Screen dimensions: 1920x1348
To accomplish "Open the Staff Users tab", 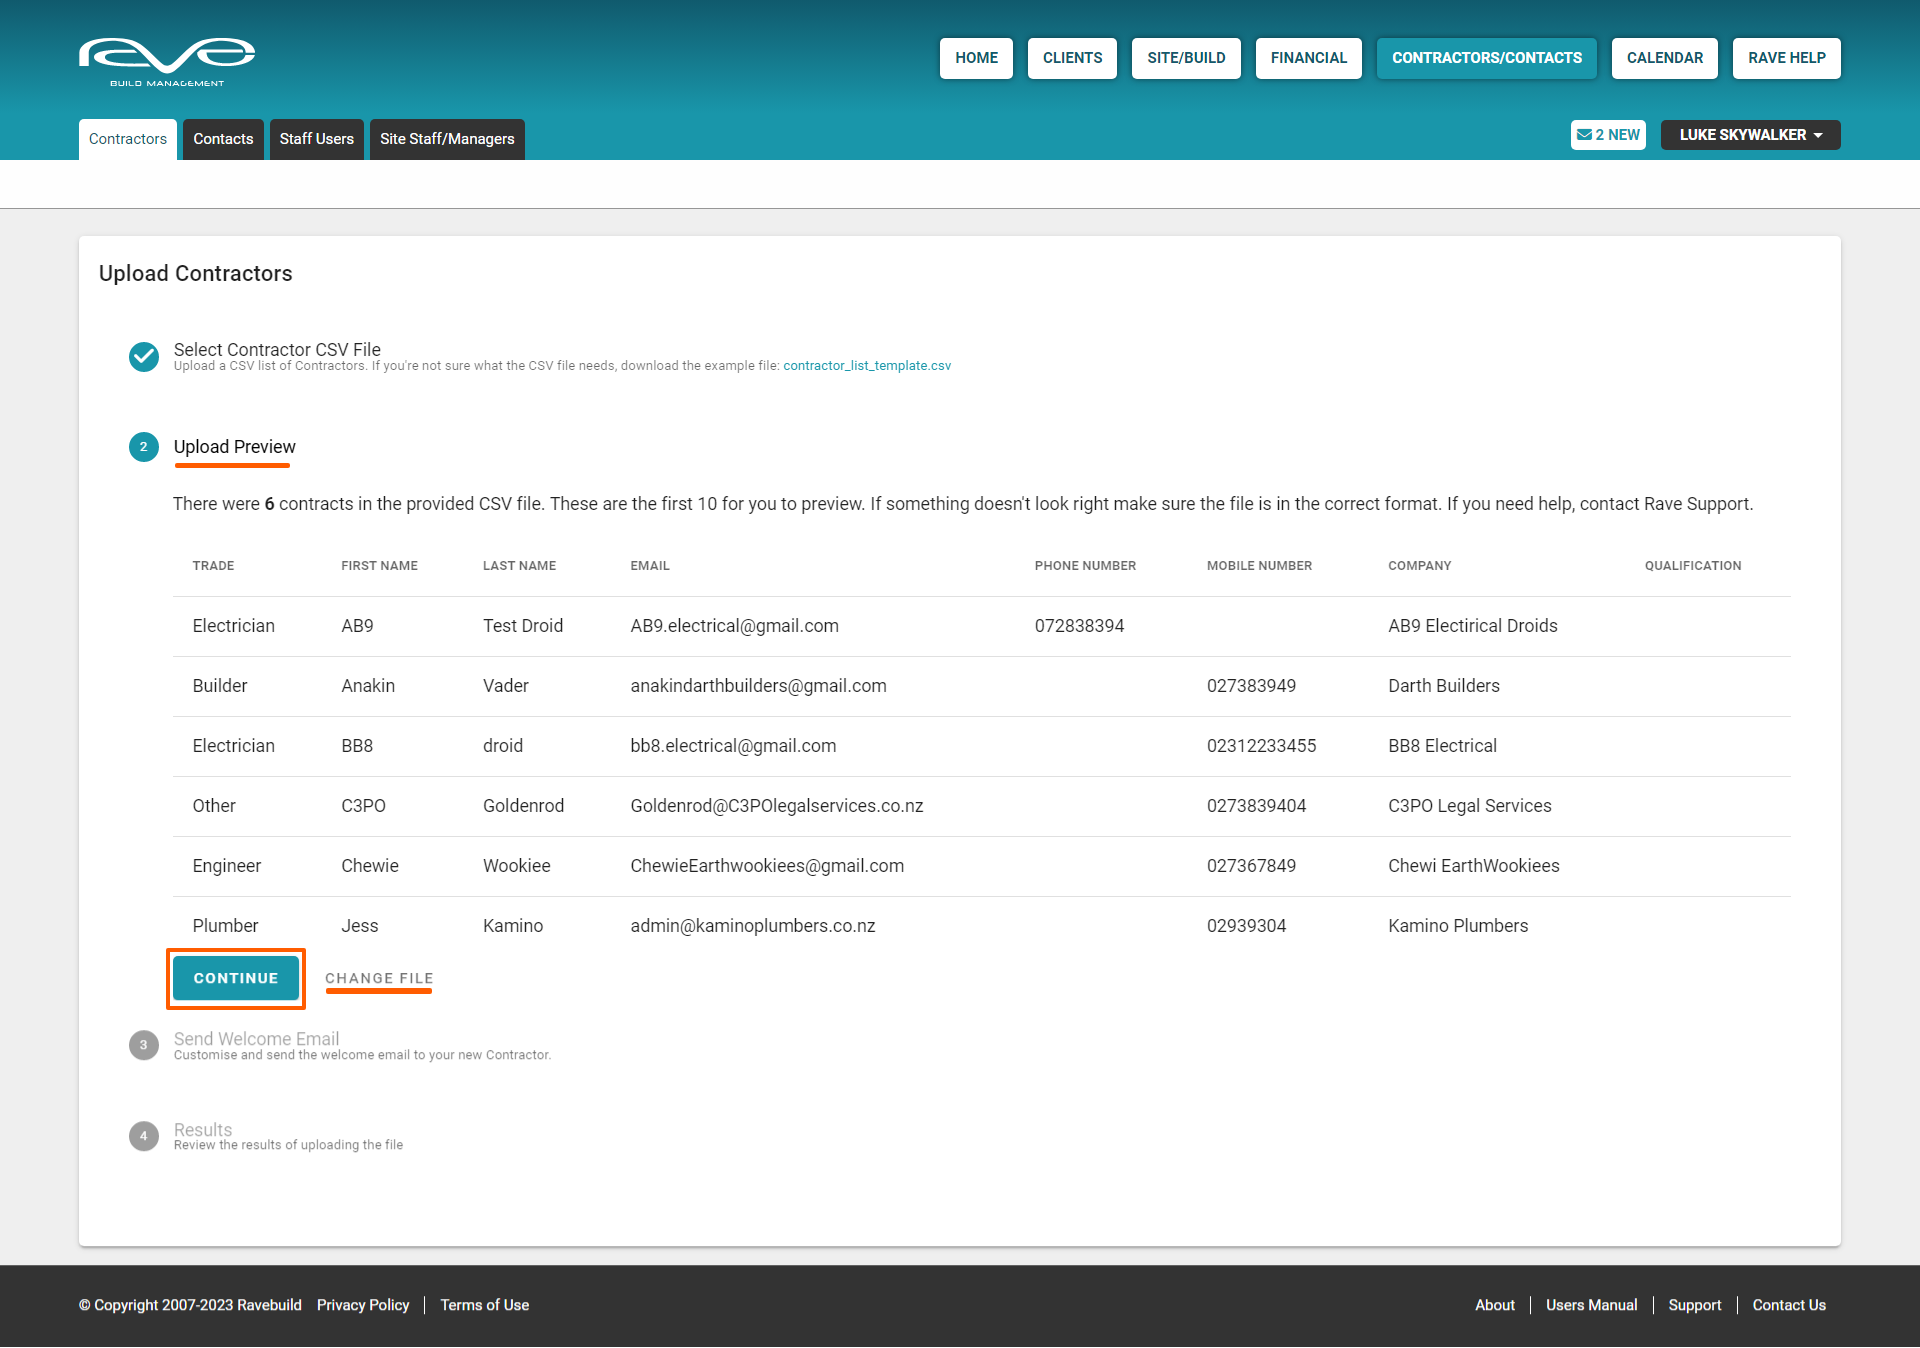I will click(x=316, y=139).
